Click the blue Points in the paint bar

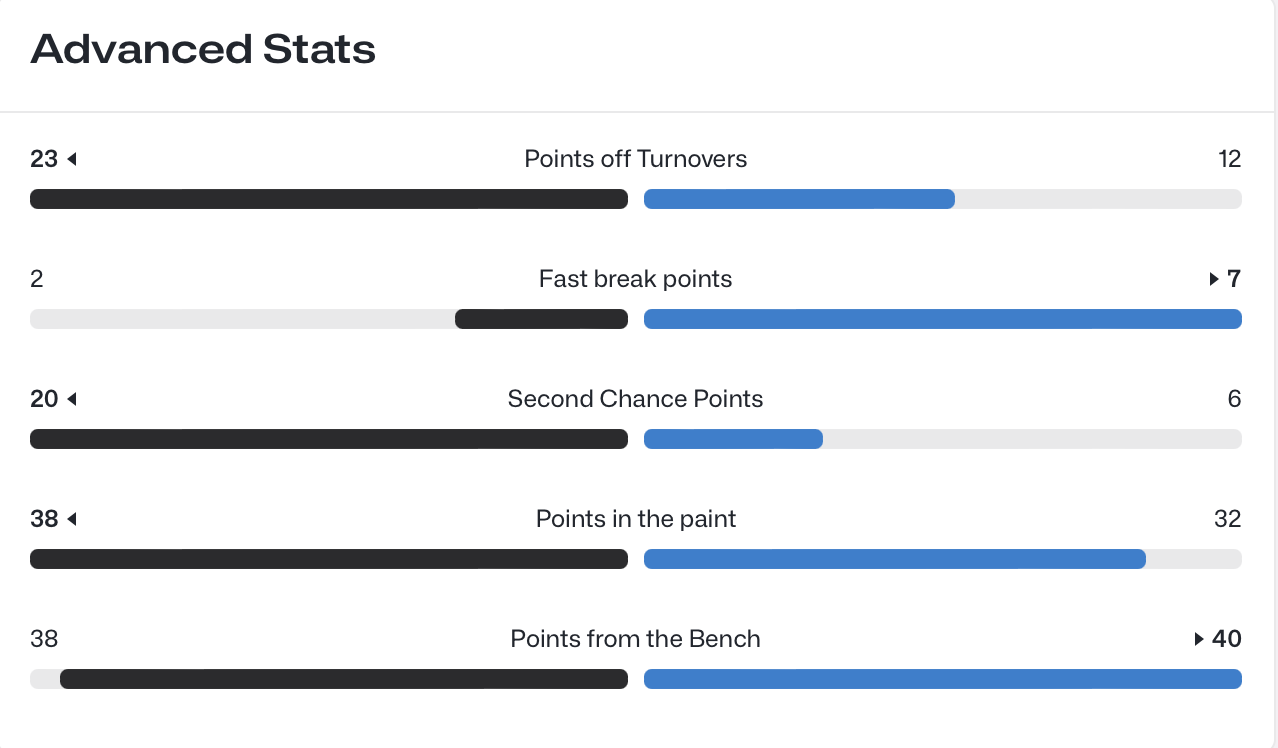894,559
